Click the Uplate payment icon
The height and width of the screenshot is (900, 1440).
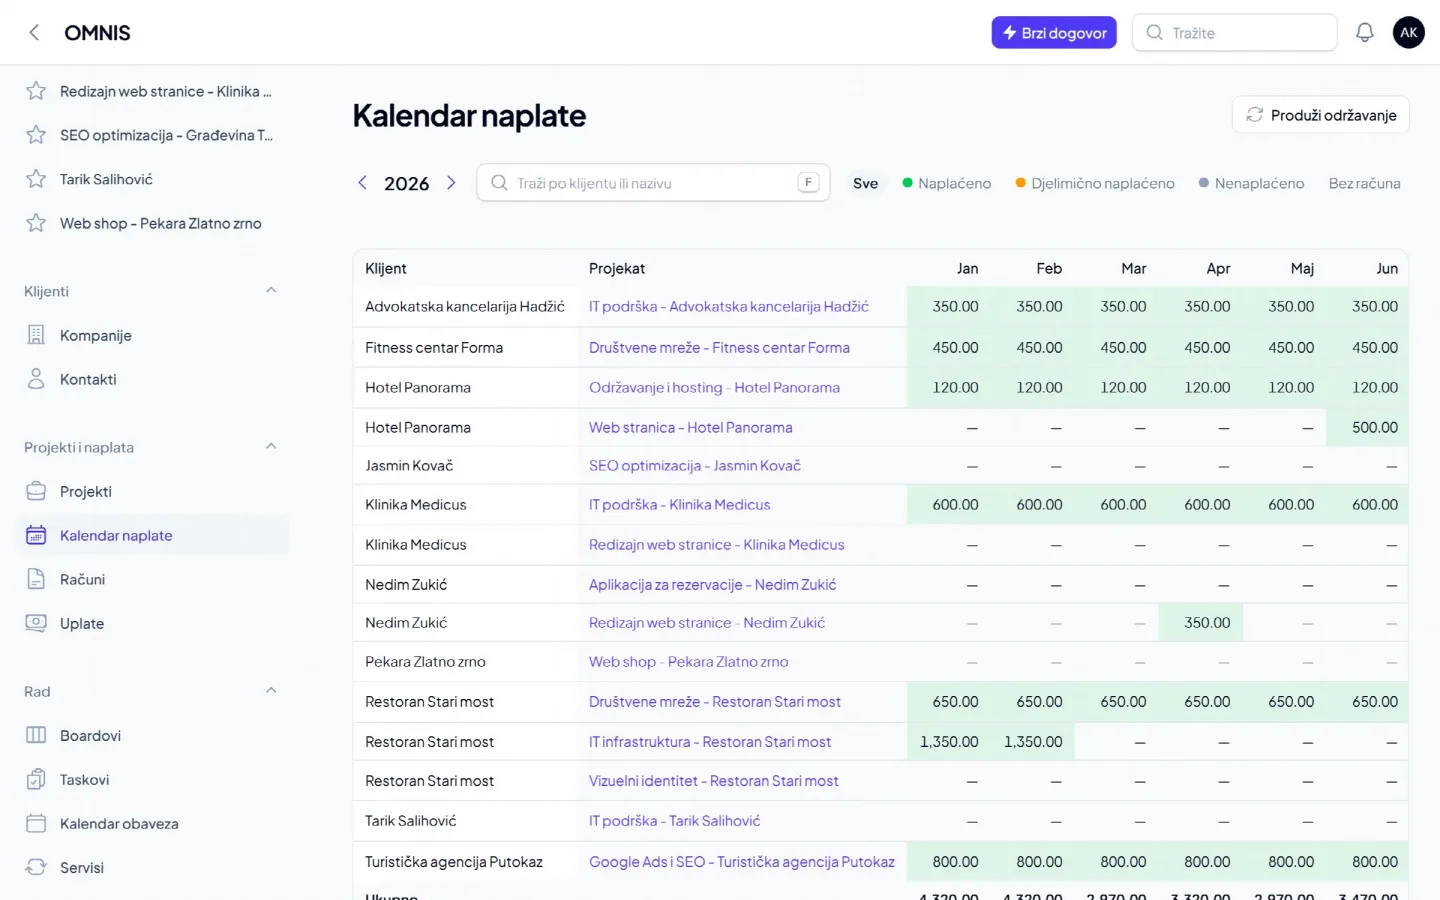36,623
